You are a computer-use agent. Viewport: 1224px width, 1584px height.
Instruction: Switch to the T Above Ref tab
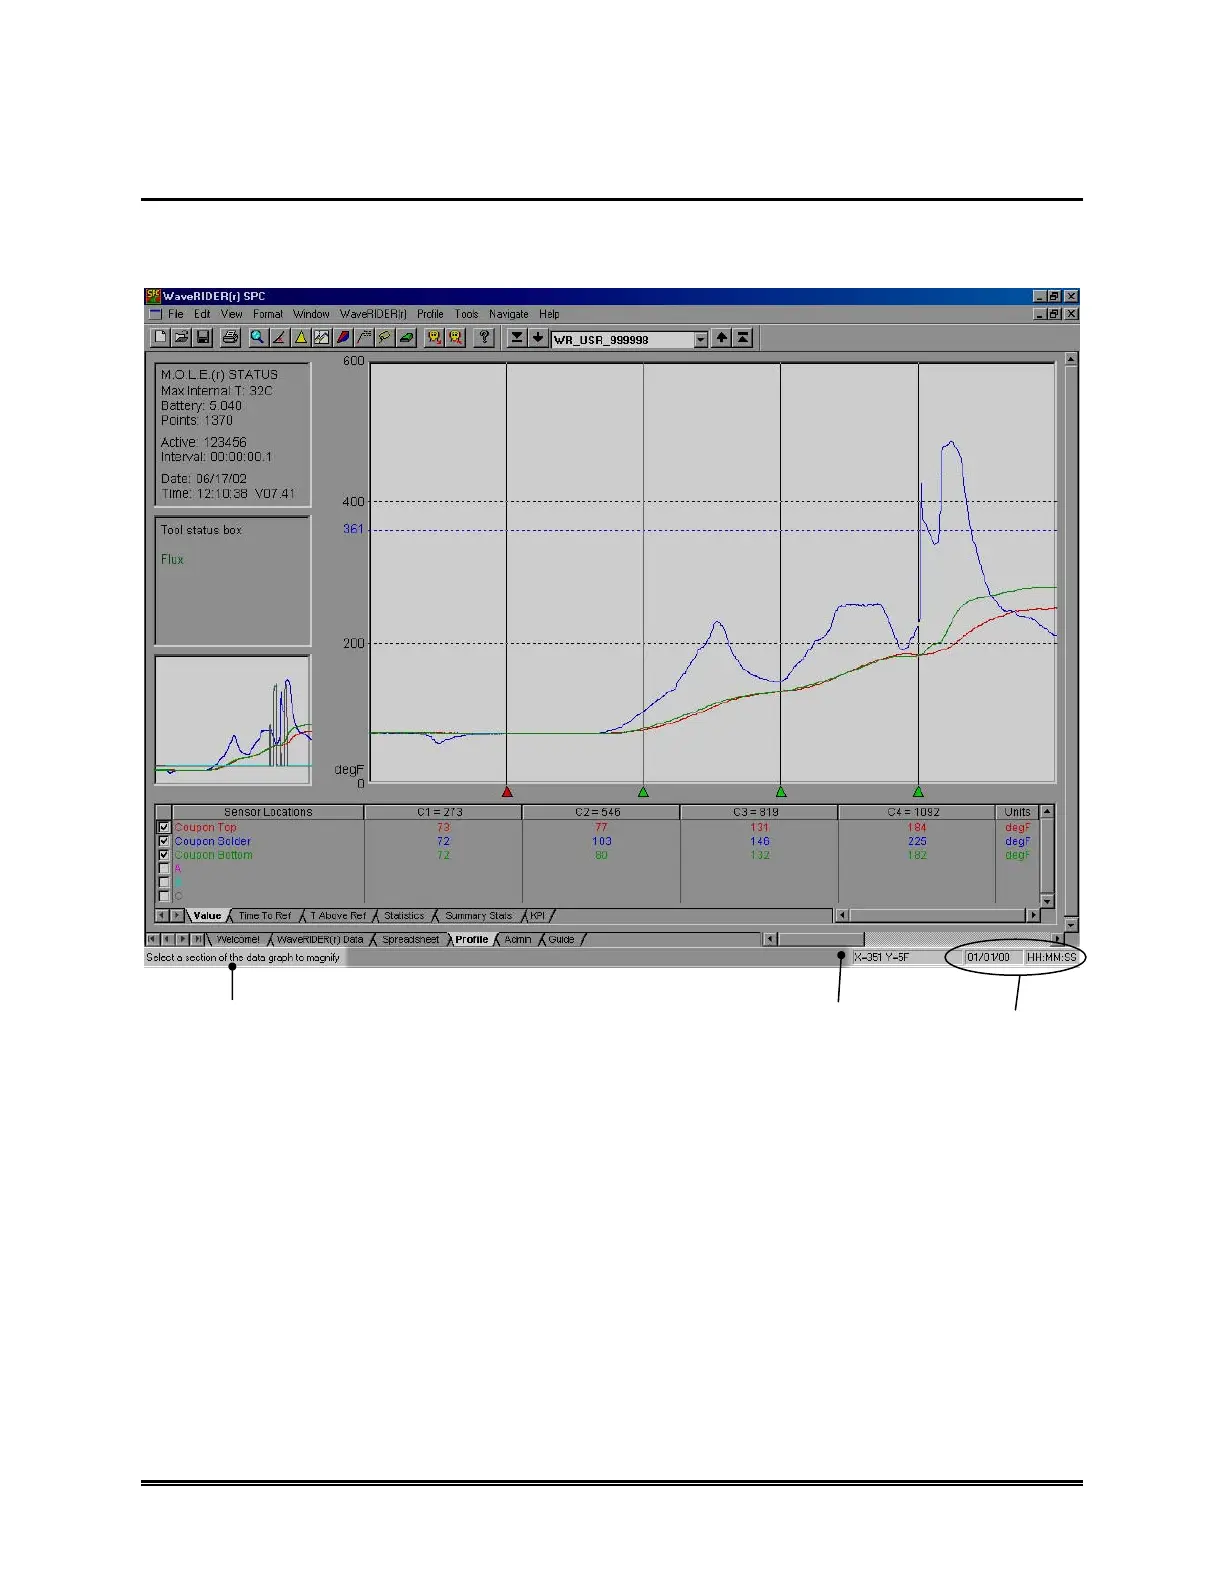pos(338,916)
